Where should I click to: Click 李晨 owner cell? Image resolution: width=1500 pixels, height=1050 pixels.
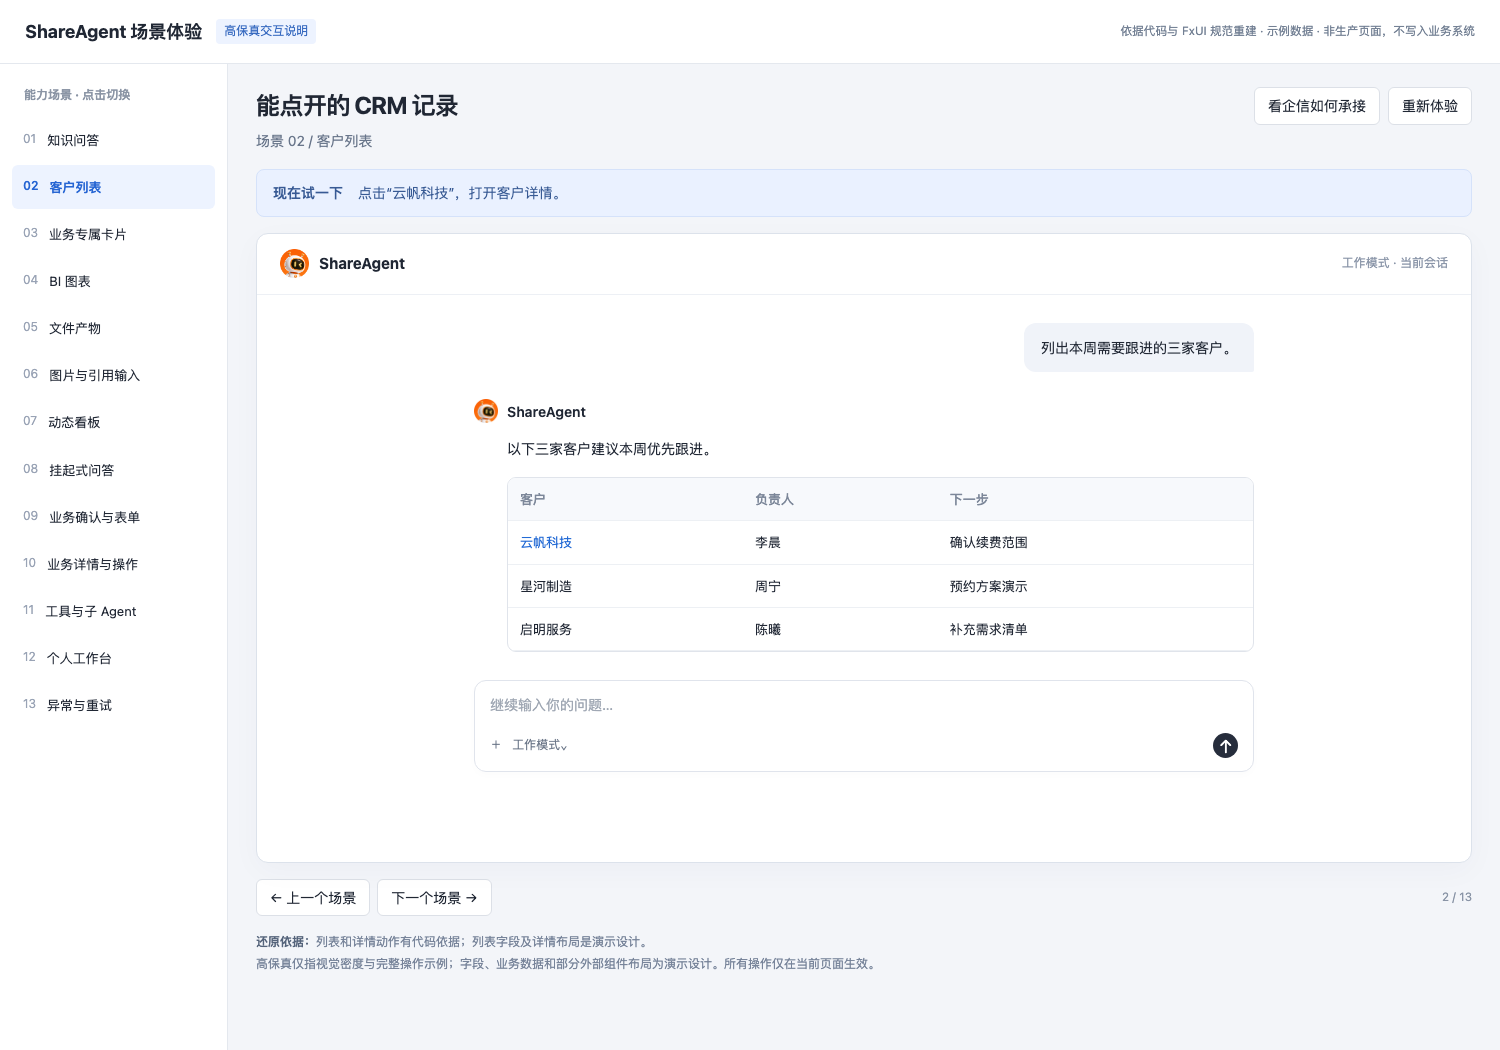pos(768,542)
